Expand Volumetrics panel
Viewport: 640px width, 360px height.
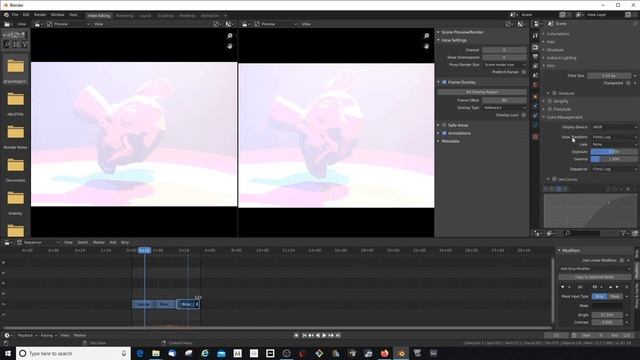(x=558, y=34)
